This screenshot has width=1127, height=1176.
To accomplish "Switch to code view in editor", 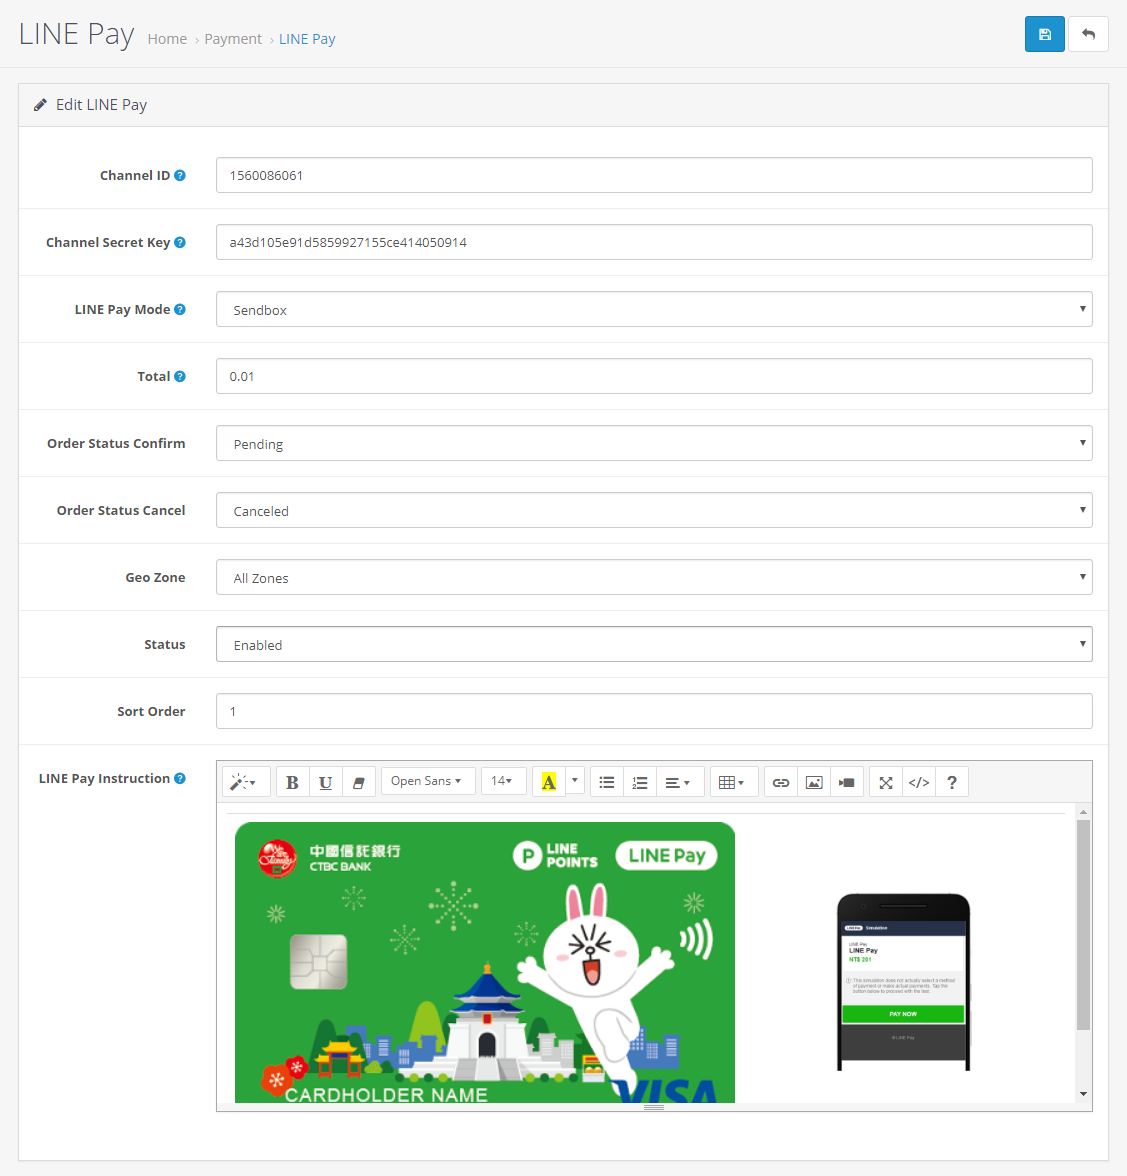I will pos(919,782).
